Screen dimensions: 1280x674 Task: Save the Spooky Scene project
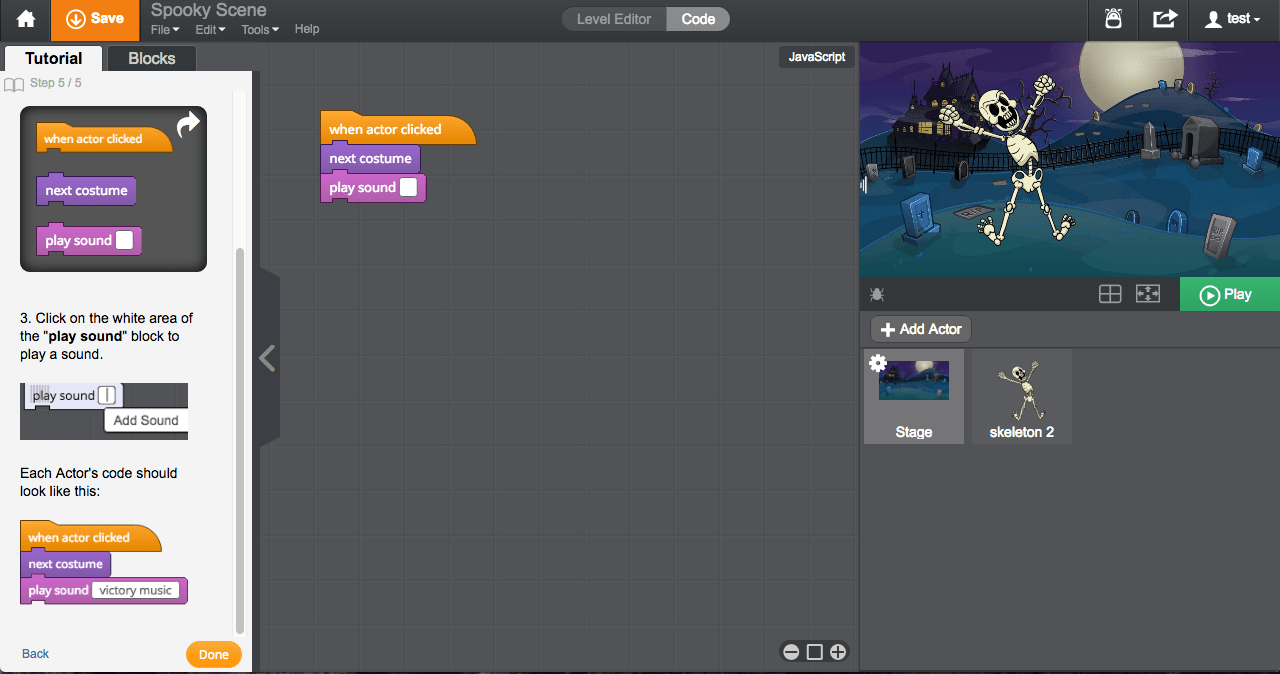click(95, 19)
